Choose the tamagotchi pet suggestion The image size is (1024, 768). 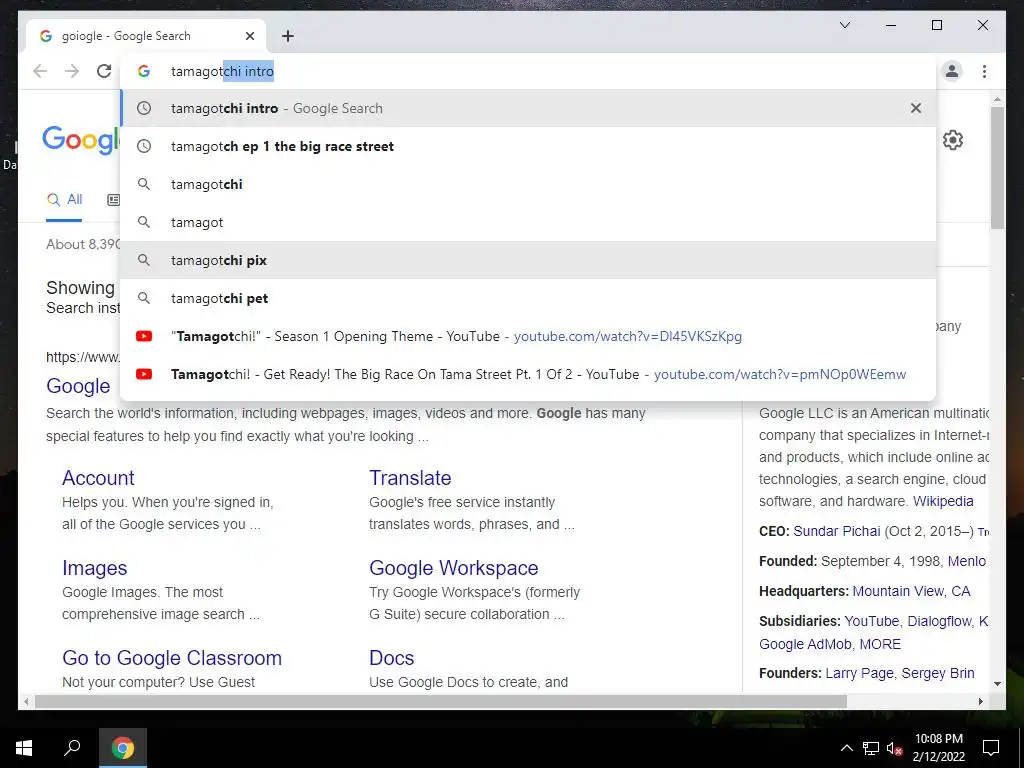tap(528, 298)
